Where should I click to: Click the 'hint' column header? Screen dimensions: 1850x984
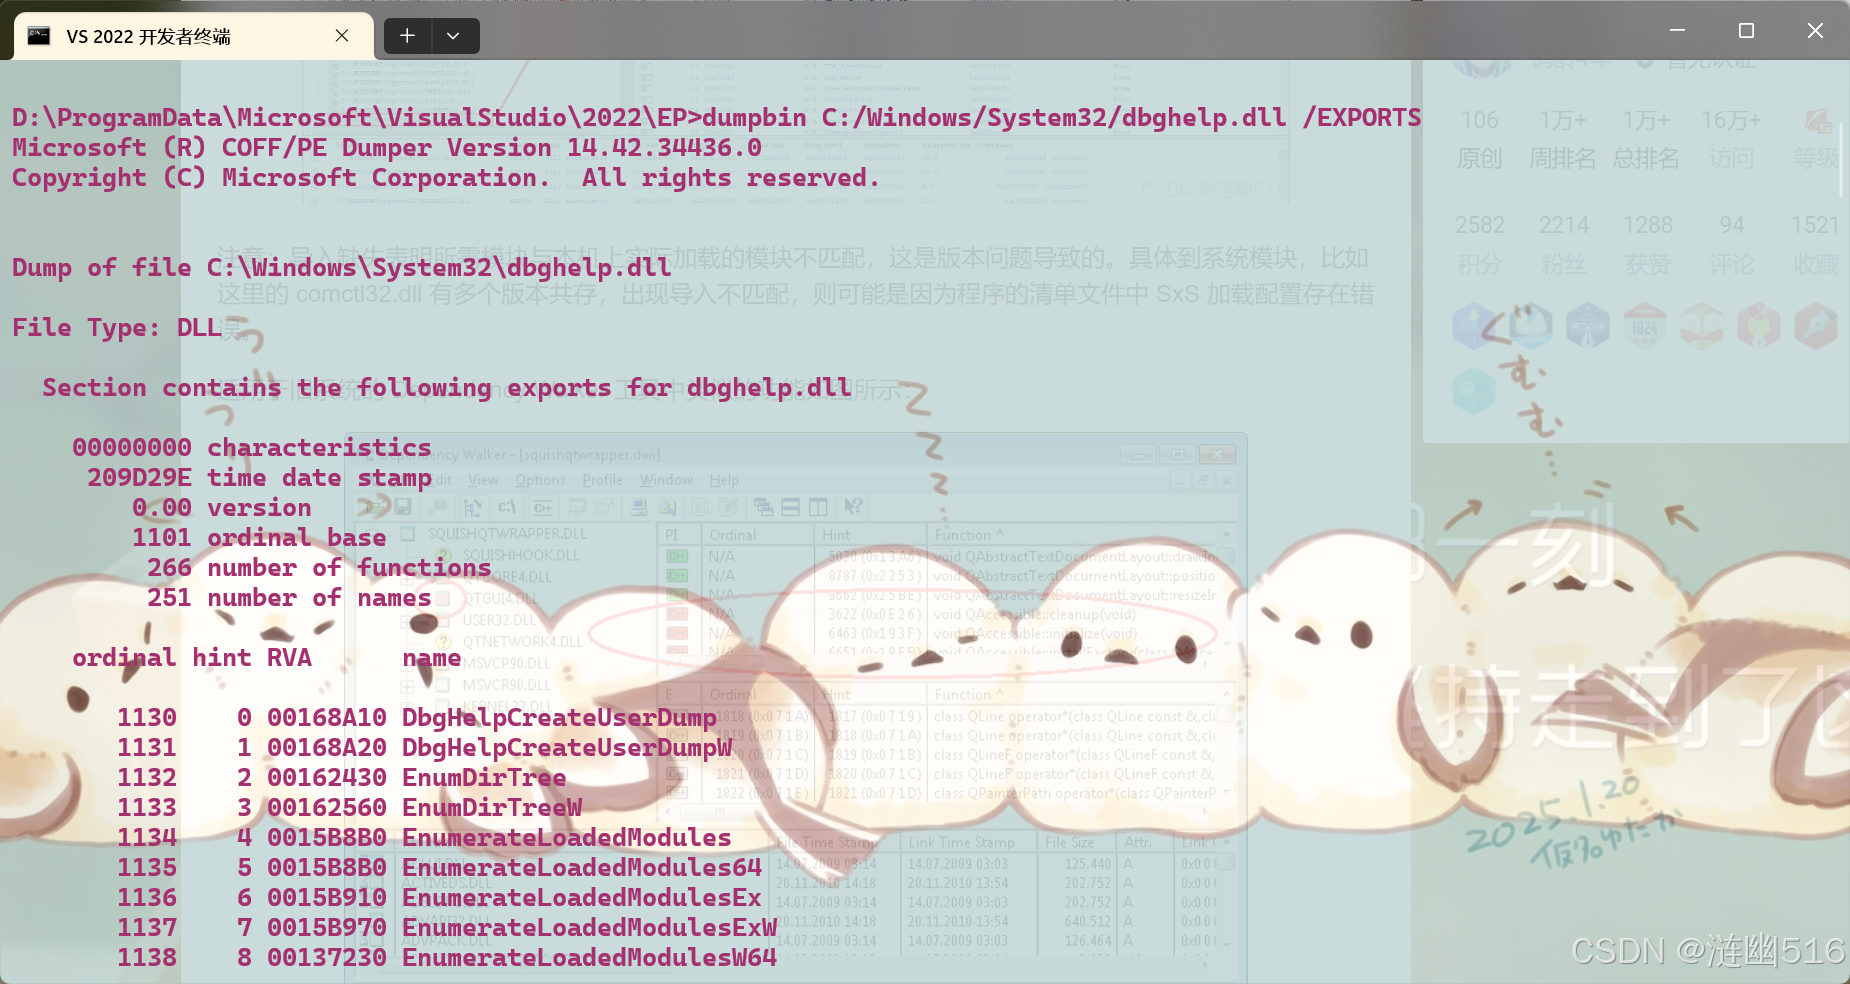[x=222, y=658]
